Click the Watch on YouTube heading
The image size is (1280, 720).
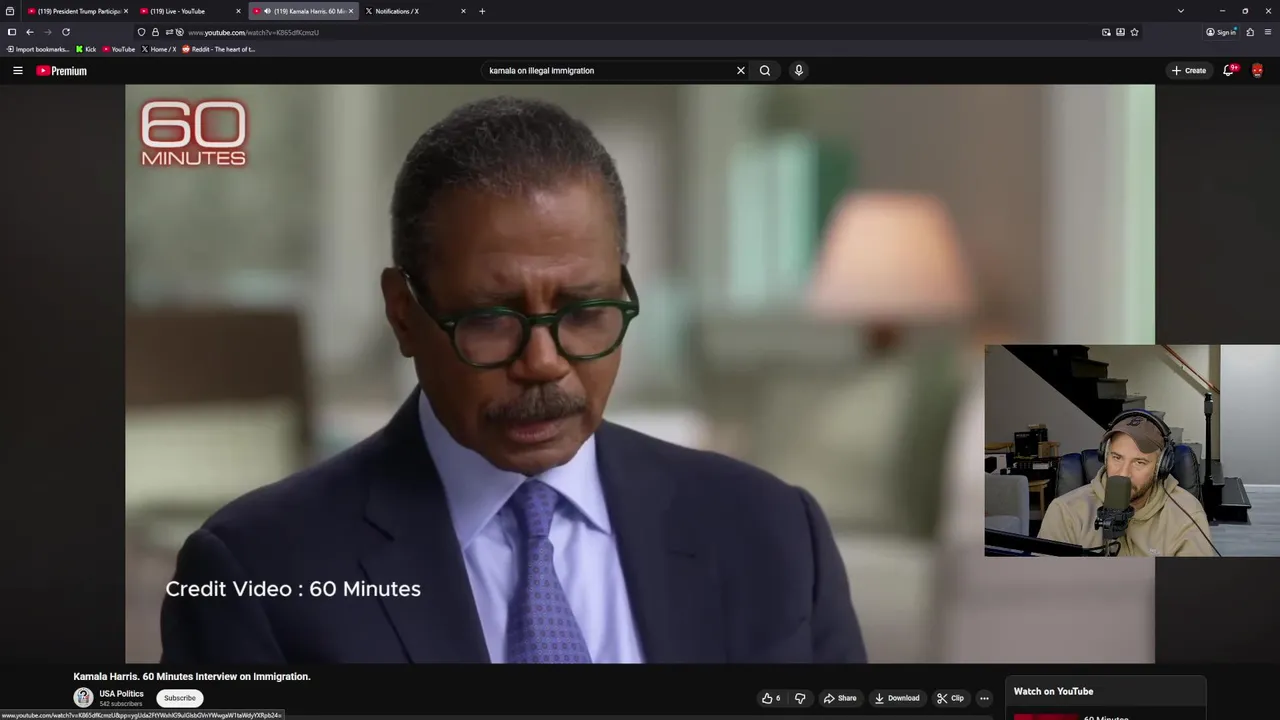(x=1053, y=691)
